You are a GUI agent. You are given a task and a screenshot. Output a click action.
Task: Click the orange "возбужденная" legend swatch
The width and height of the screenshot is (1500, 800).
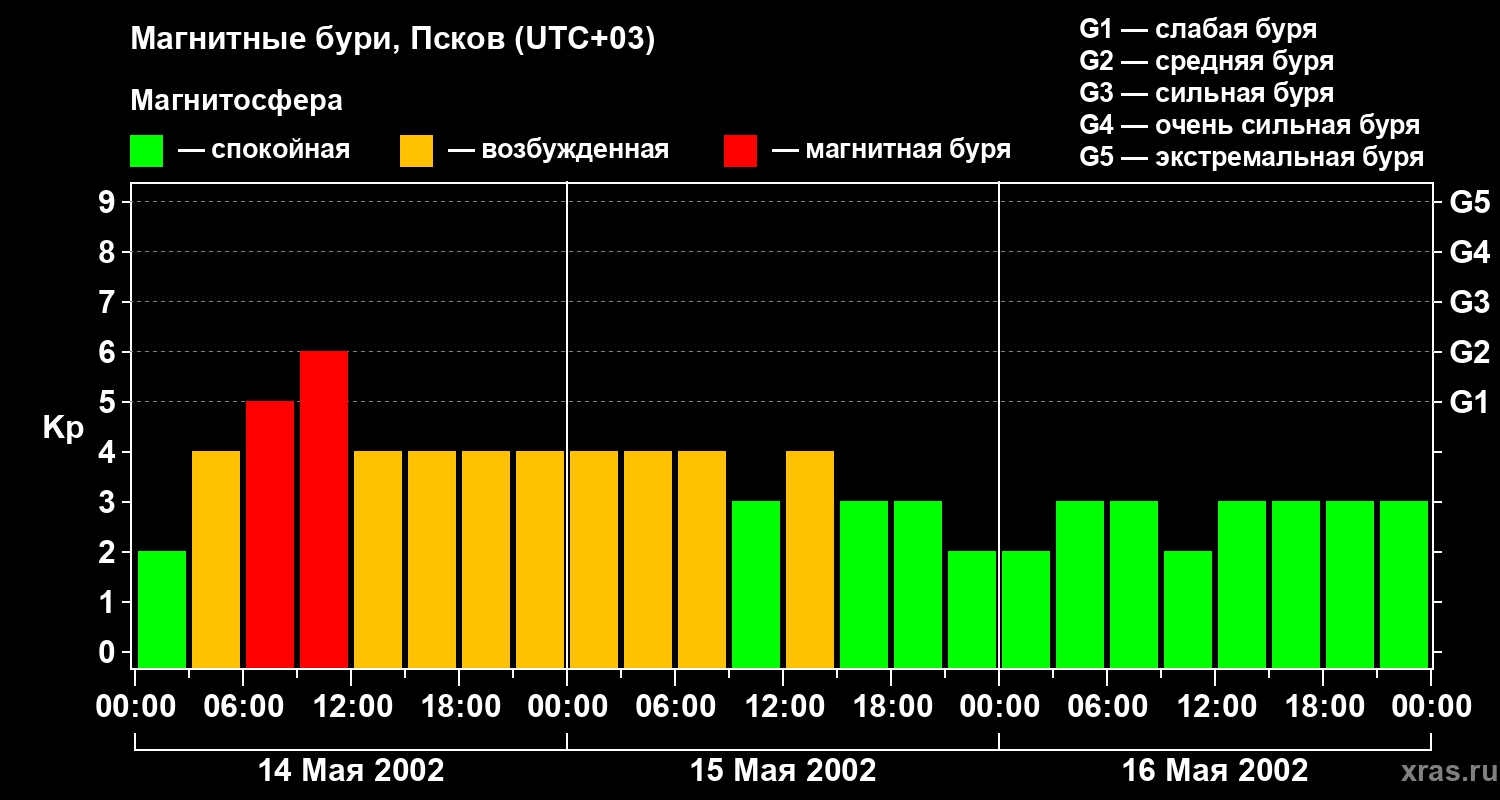(x=416, y=151)
